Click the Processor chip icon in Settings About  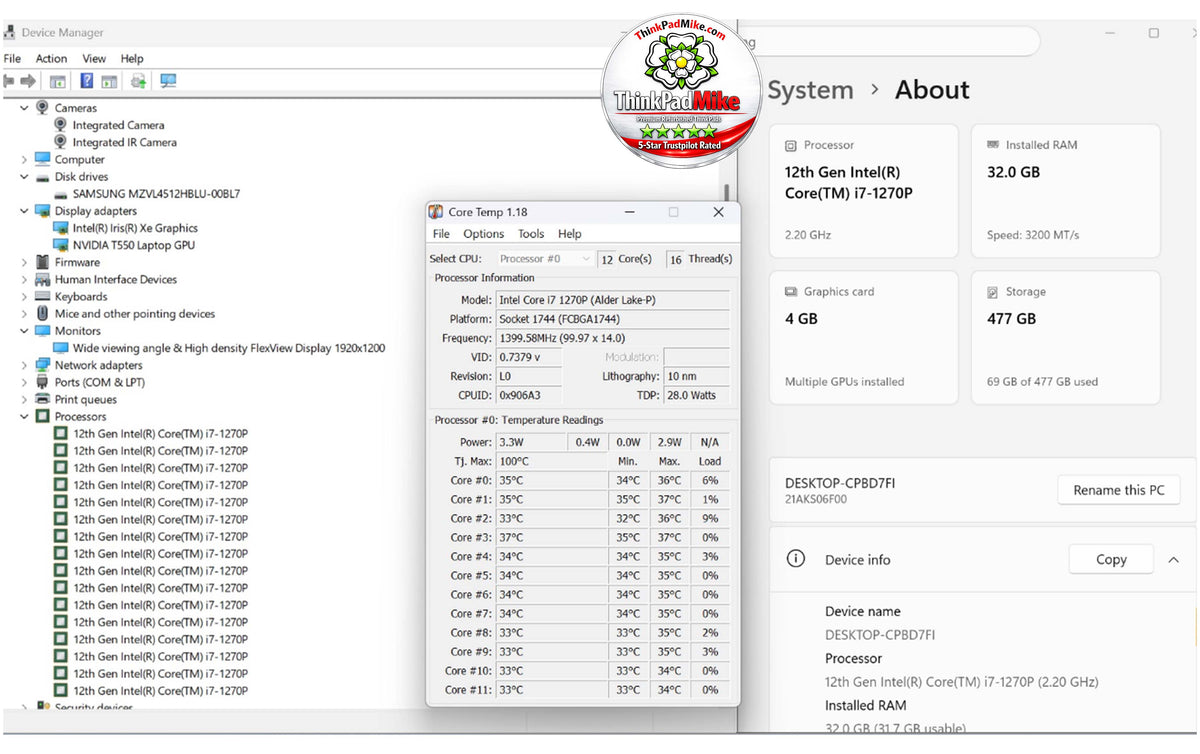[791, 145]
